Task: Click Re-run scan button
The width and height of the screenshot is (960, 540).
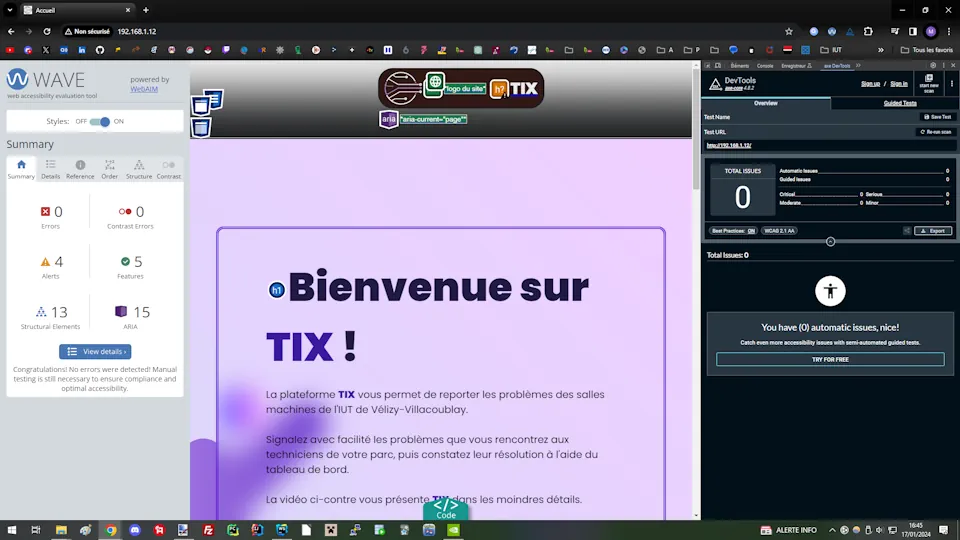Action: (x=936, y=132)
